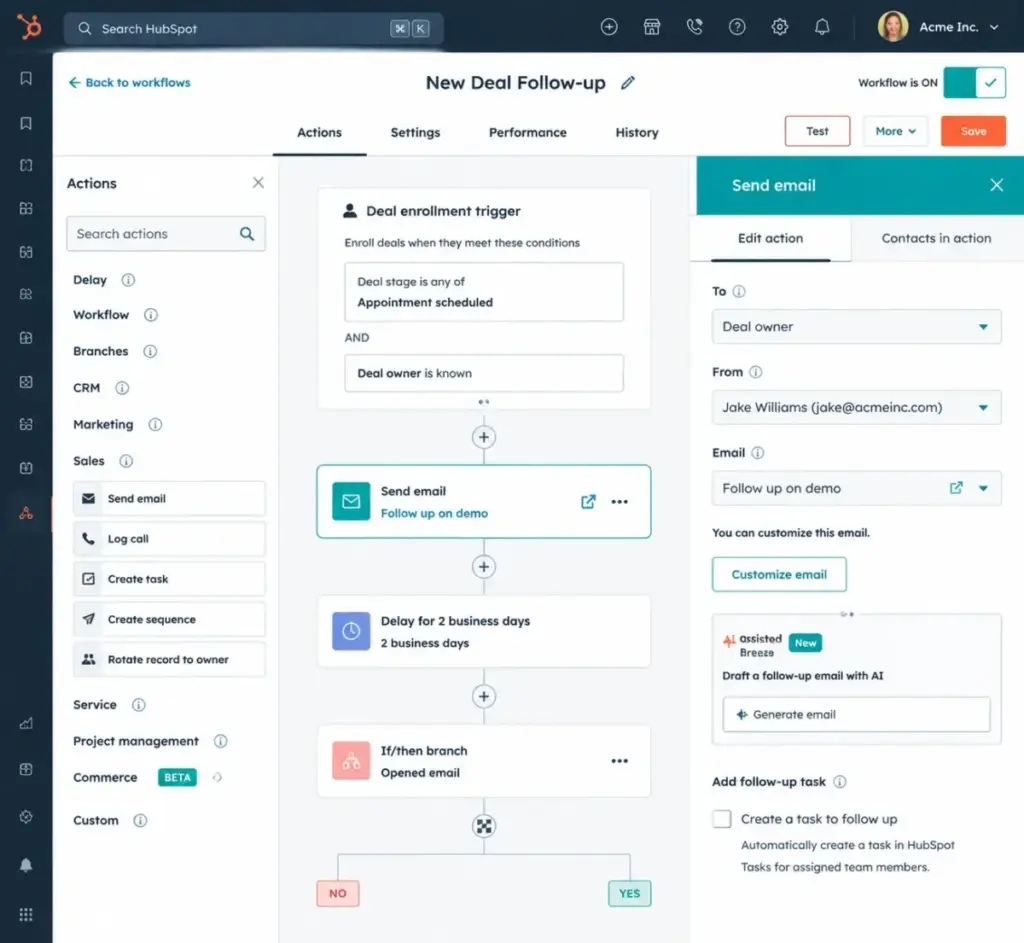Screen dimensions: 1024x943
Task: Switch to the Actions tab
Action: tap(319, 133)
